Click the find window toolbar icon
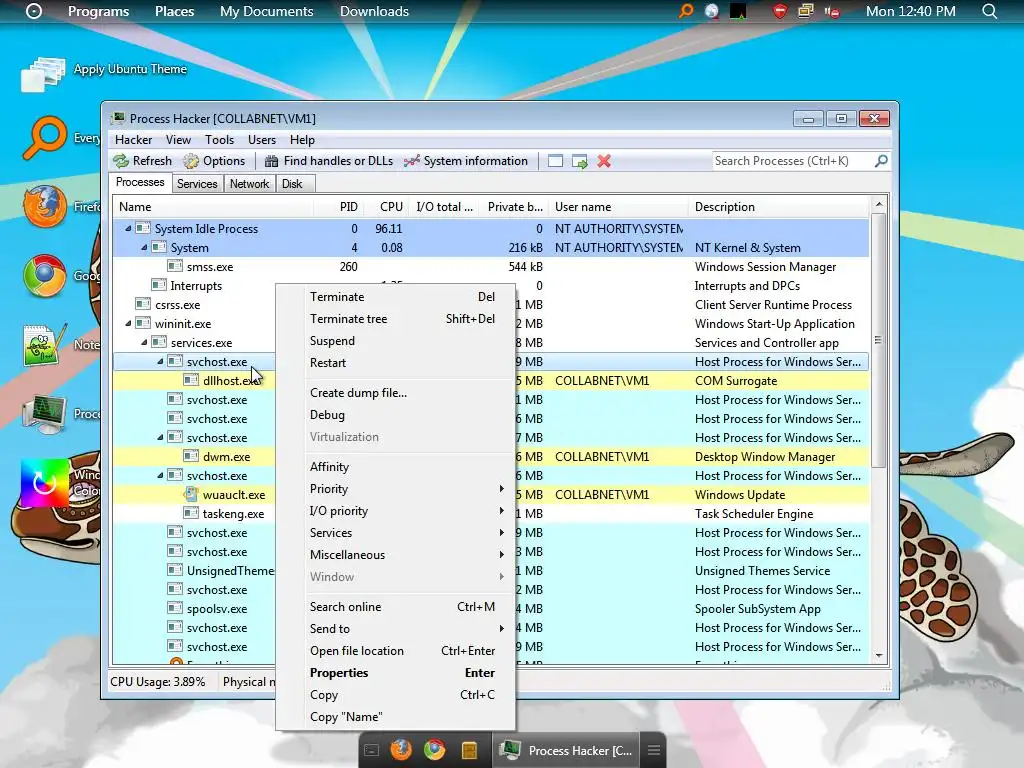Viewport: 1024px width, 768px height. pyautogui.click(x=555, y=161)
